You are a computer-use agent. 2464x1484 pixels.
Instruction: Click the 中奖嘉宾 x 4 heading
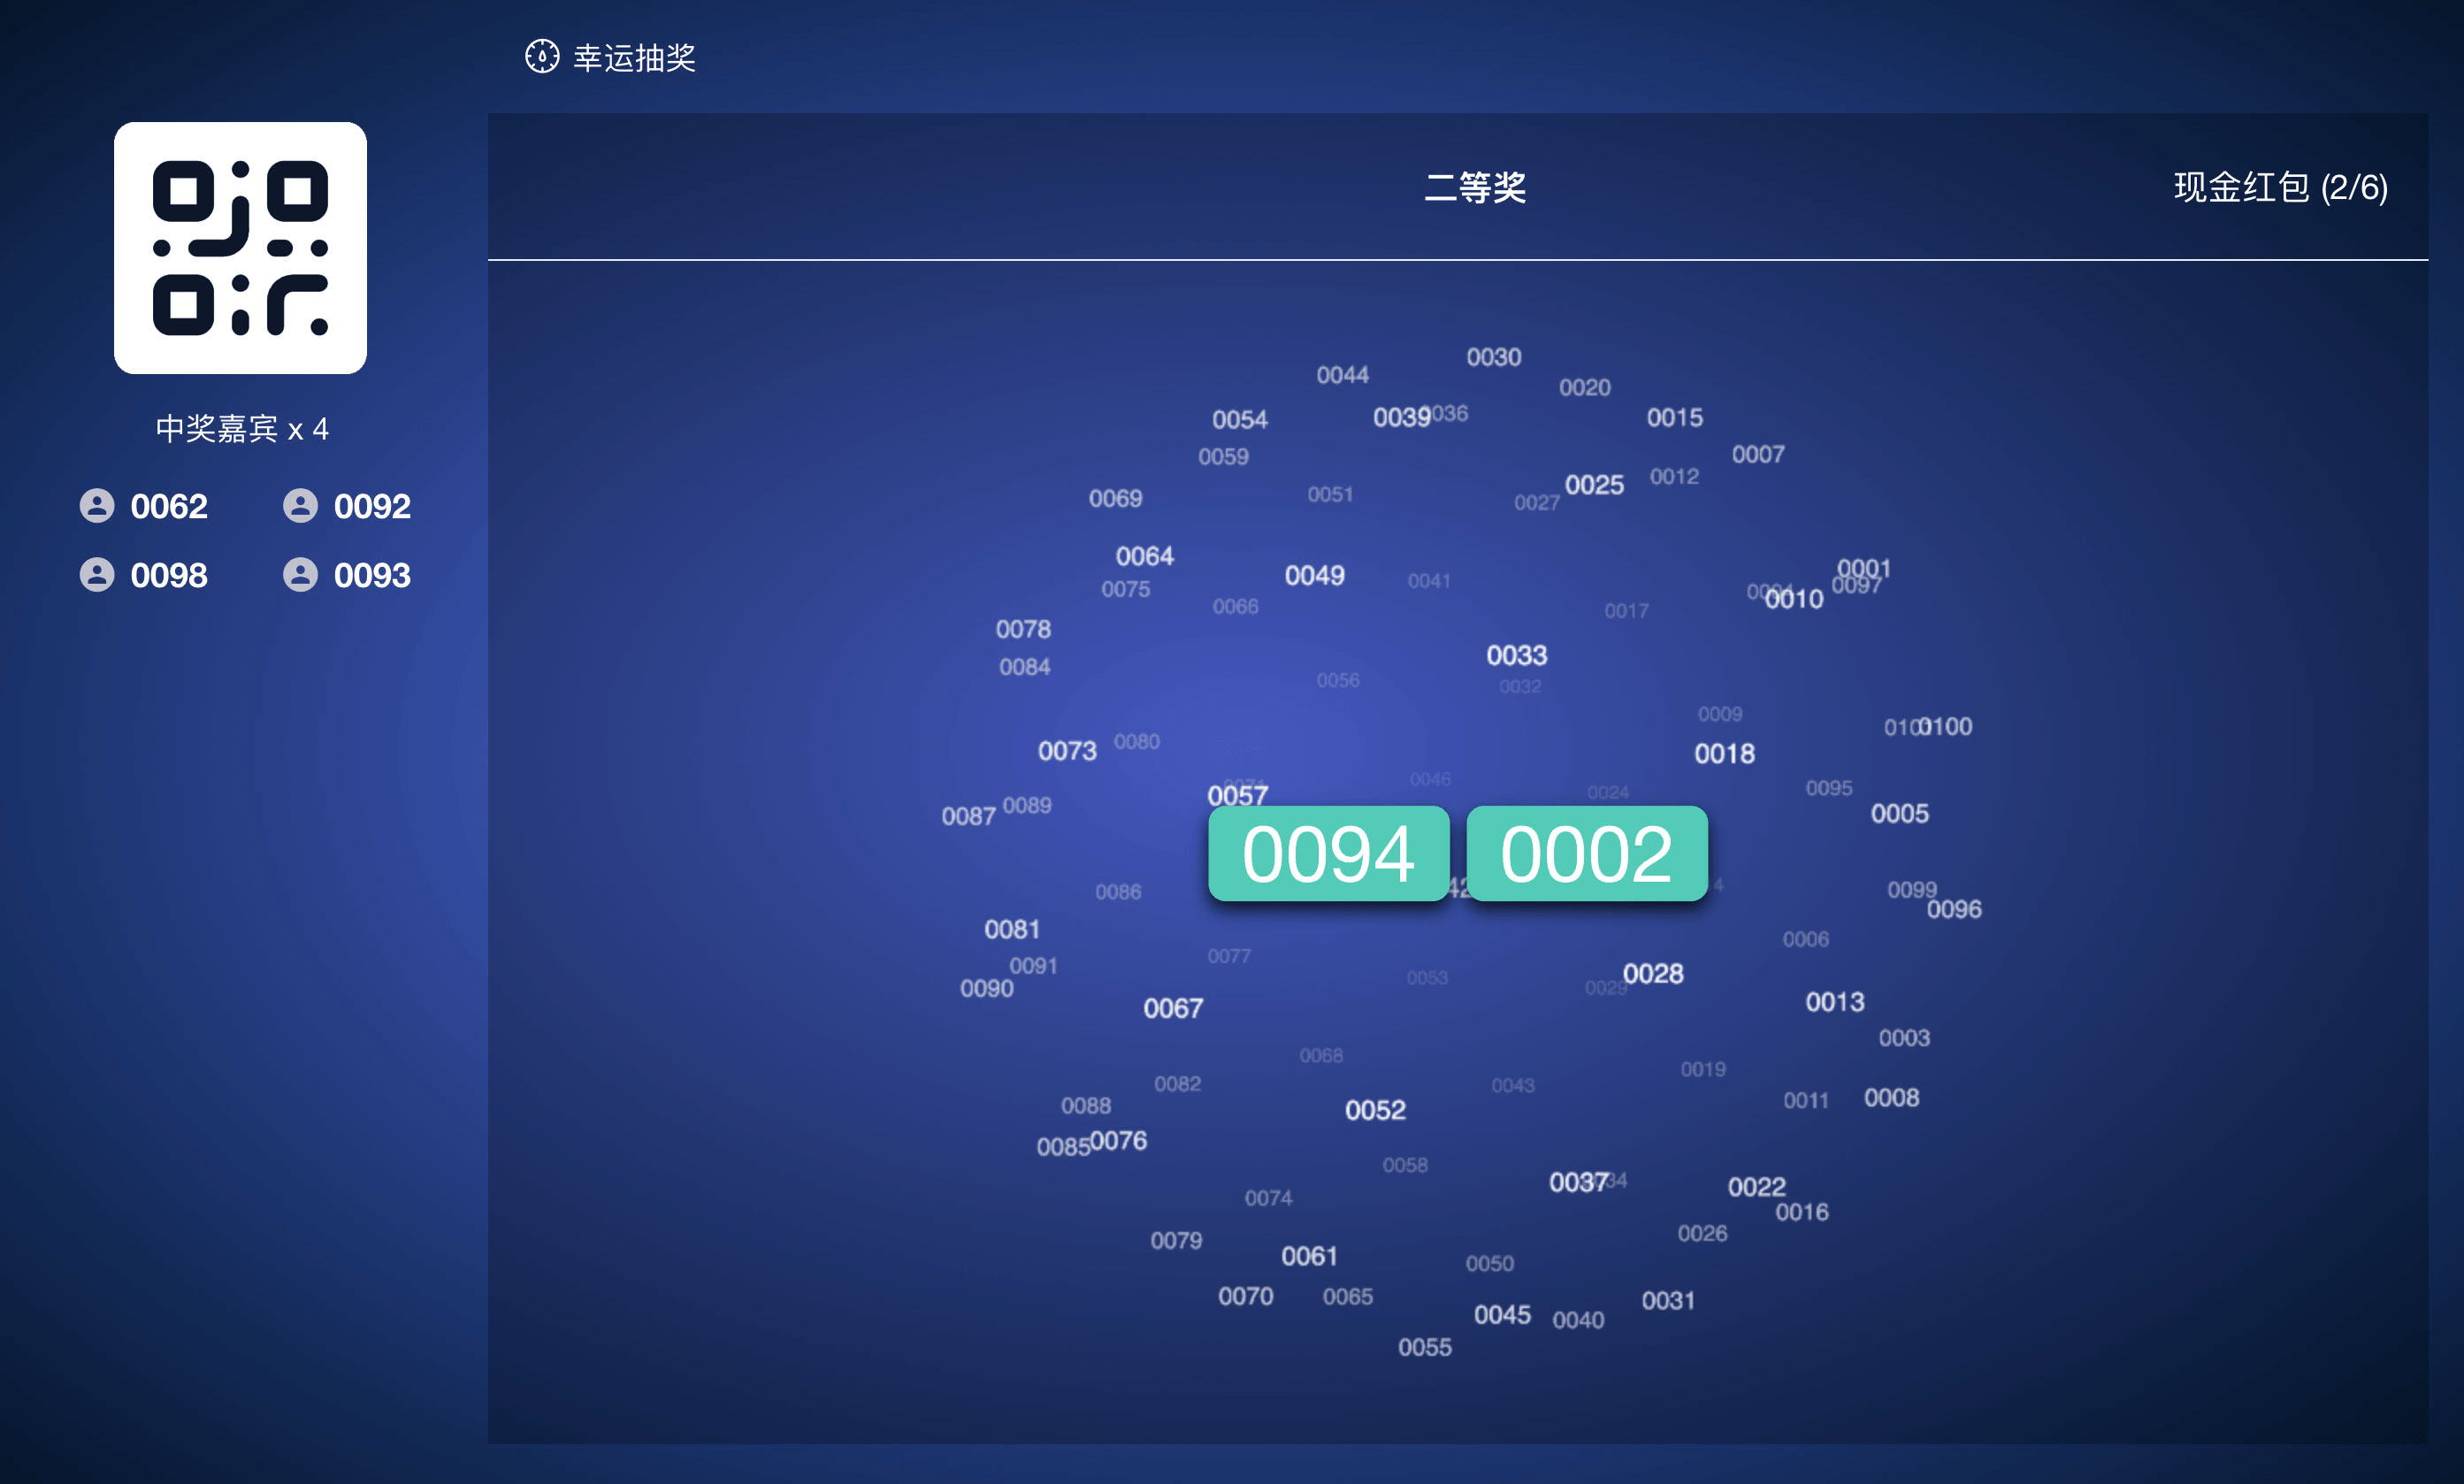243,429
